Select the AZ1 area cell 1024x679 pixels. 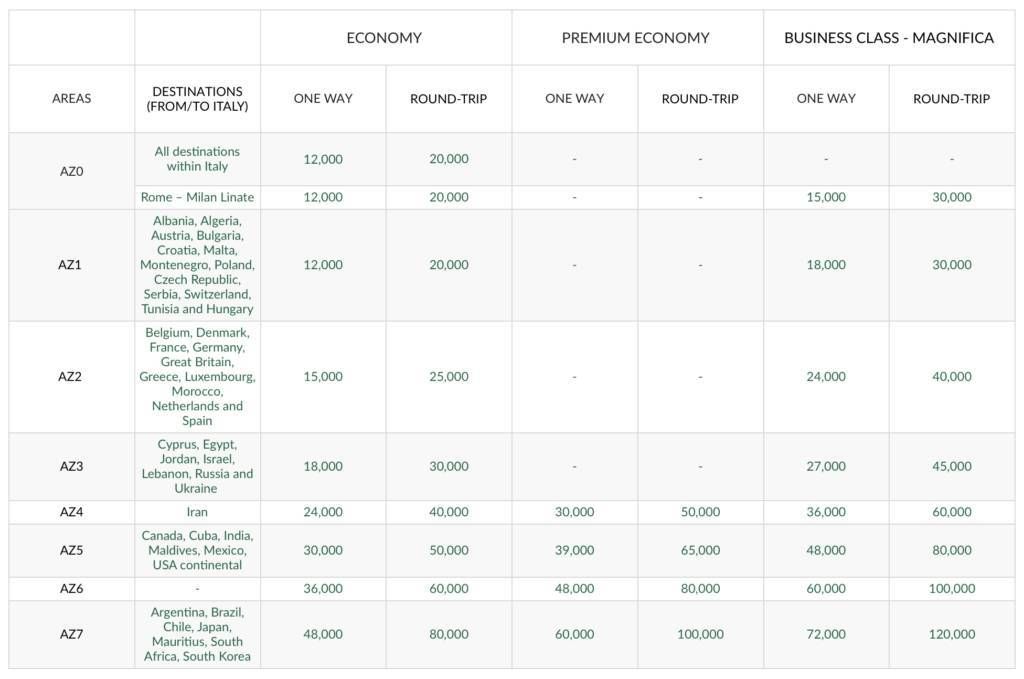[x=71, y=264]
